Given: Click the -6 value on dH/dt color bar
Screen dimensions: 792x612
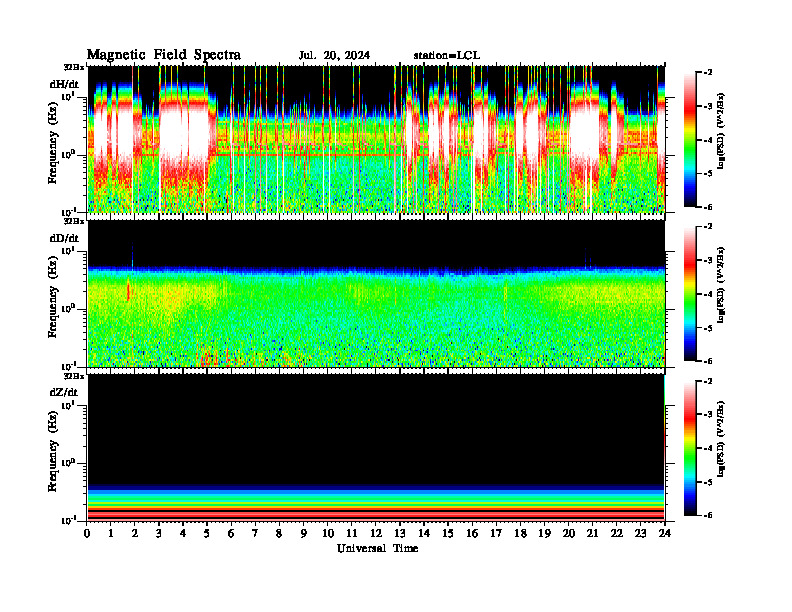Looking at the screenshot, I should pos(708,207).
